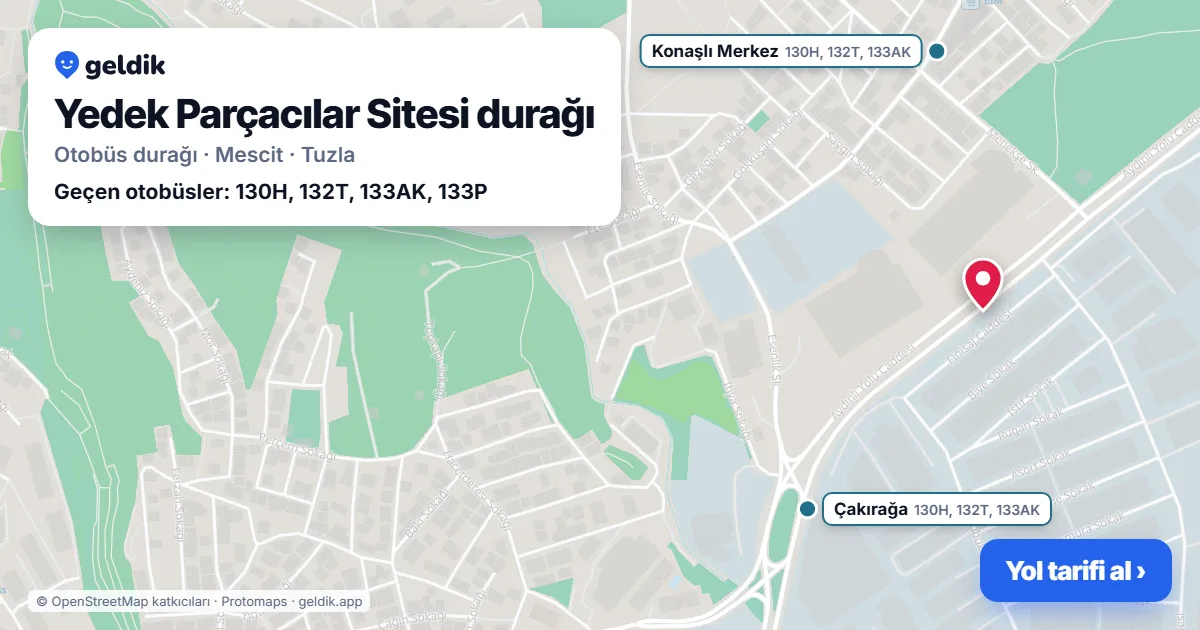Viewport: 1200px width, 630px height.
Task: Open the Protomaps attribution link
Action: [255, 601]
